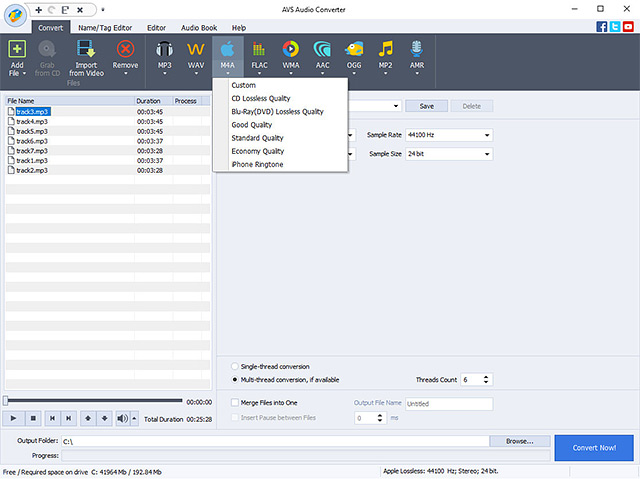
Task: Select Single-thread conversion option
Action: [235, 366]
